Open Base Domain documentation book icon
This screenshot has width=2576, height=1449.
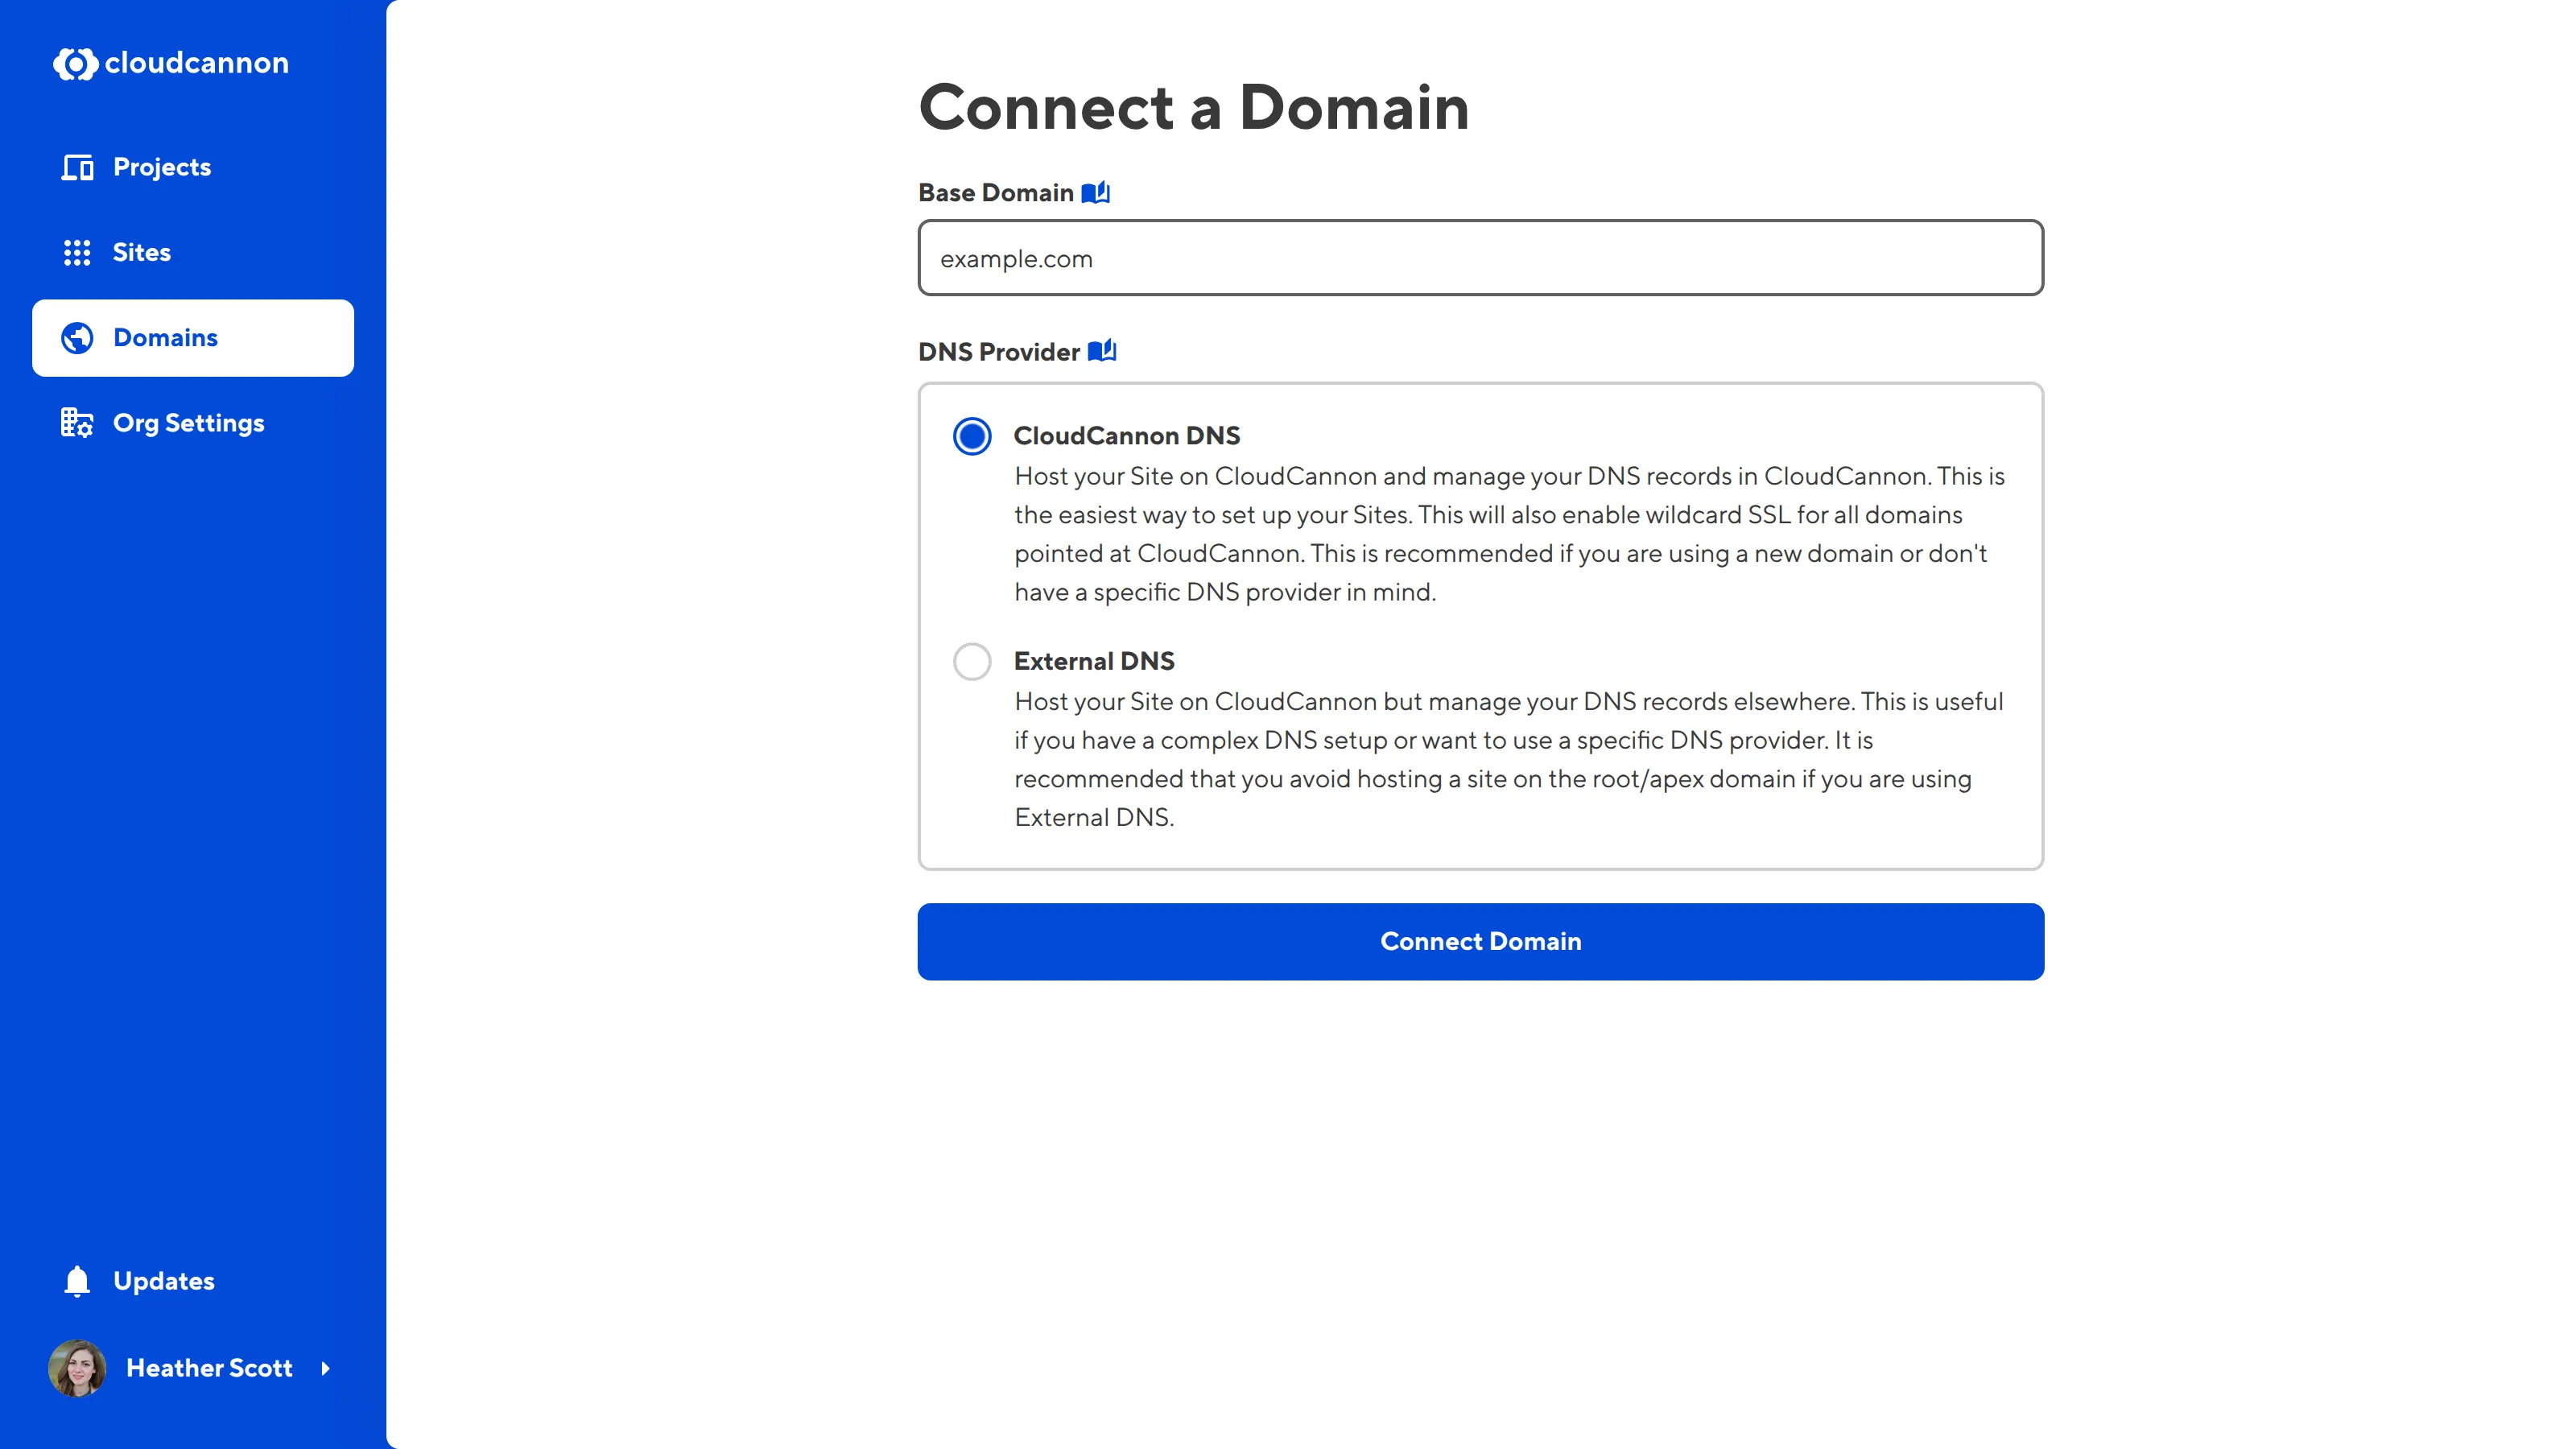click(x=1096, y=192)
